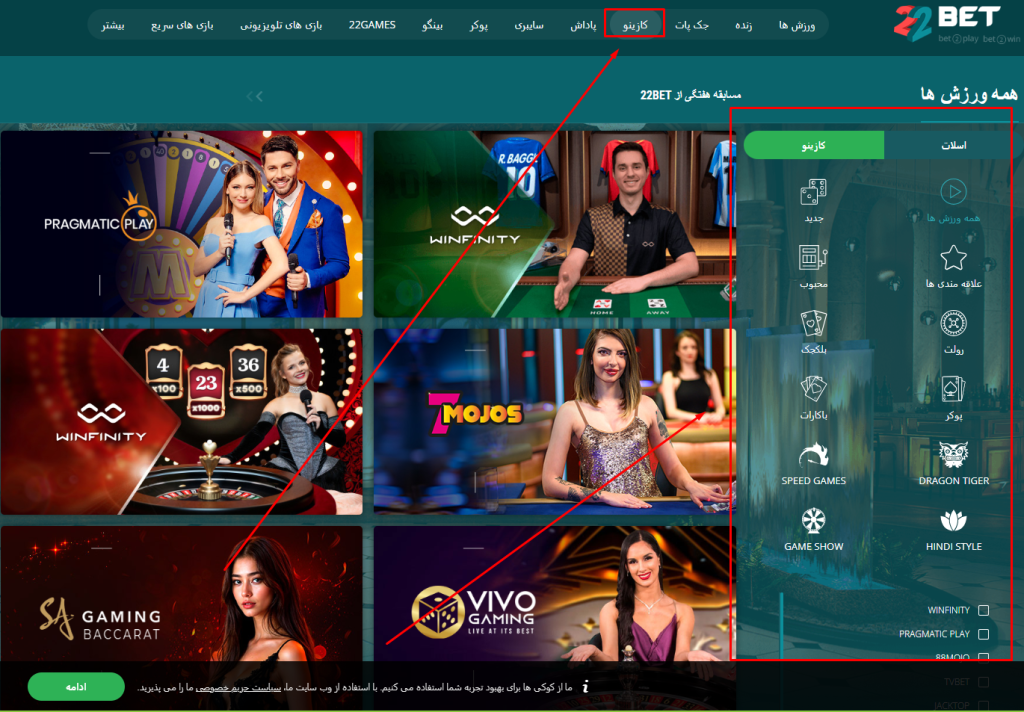Select the پوکر spade card category icon
1024x712 pixels.
(x=953, y=389)
